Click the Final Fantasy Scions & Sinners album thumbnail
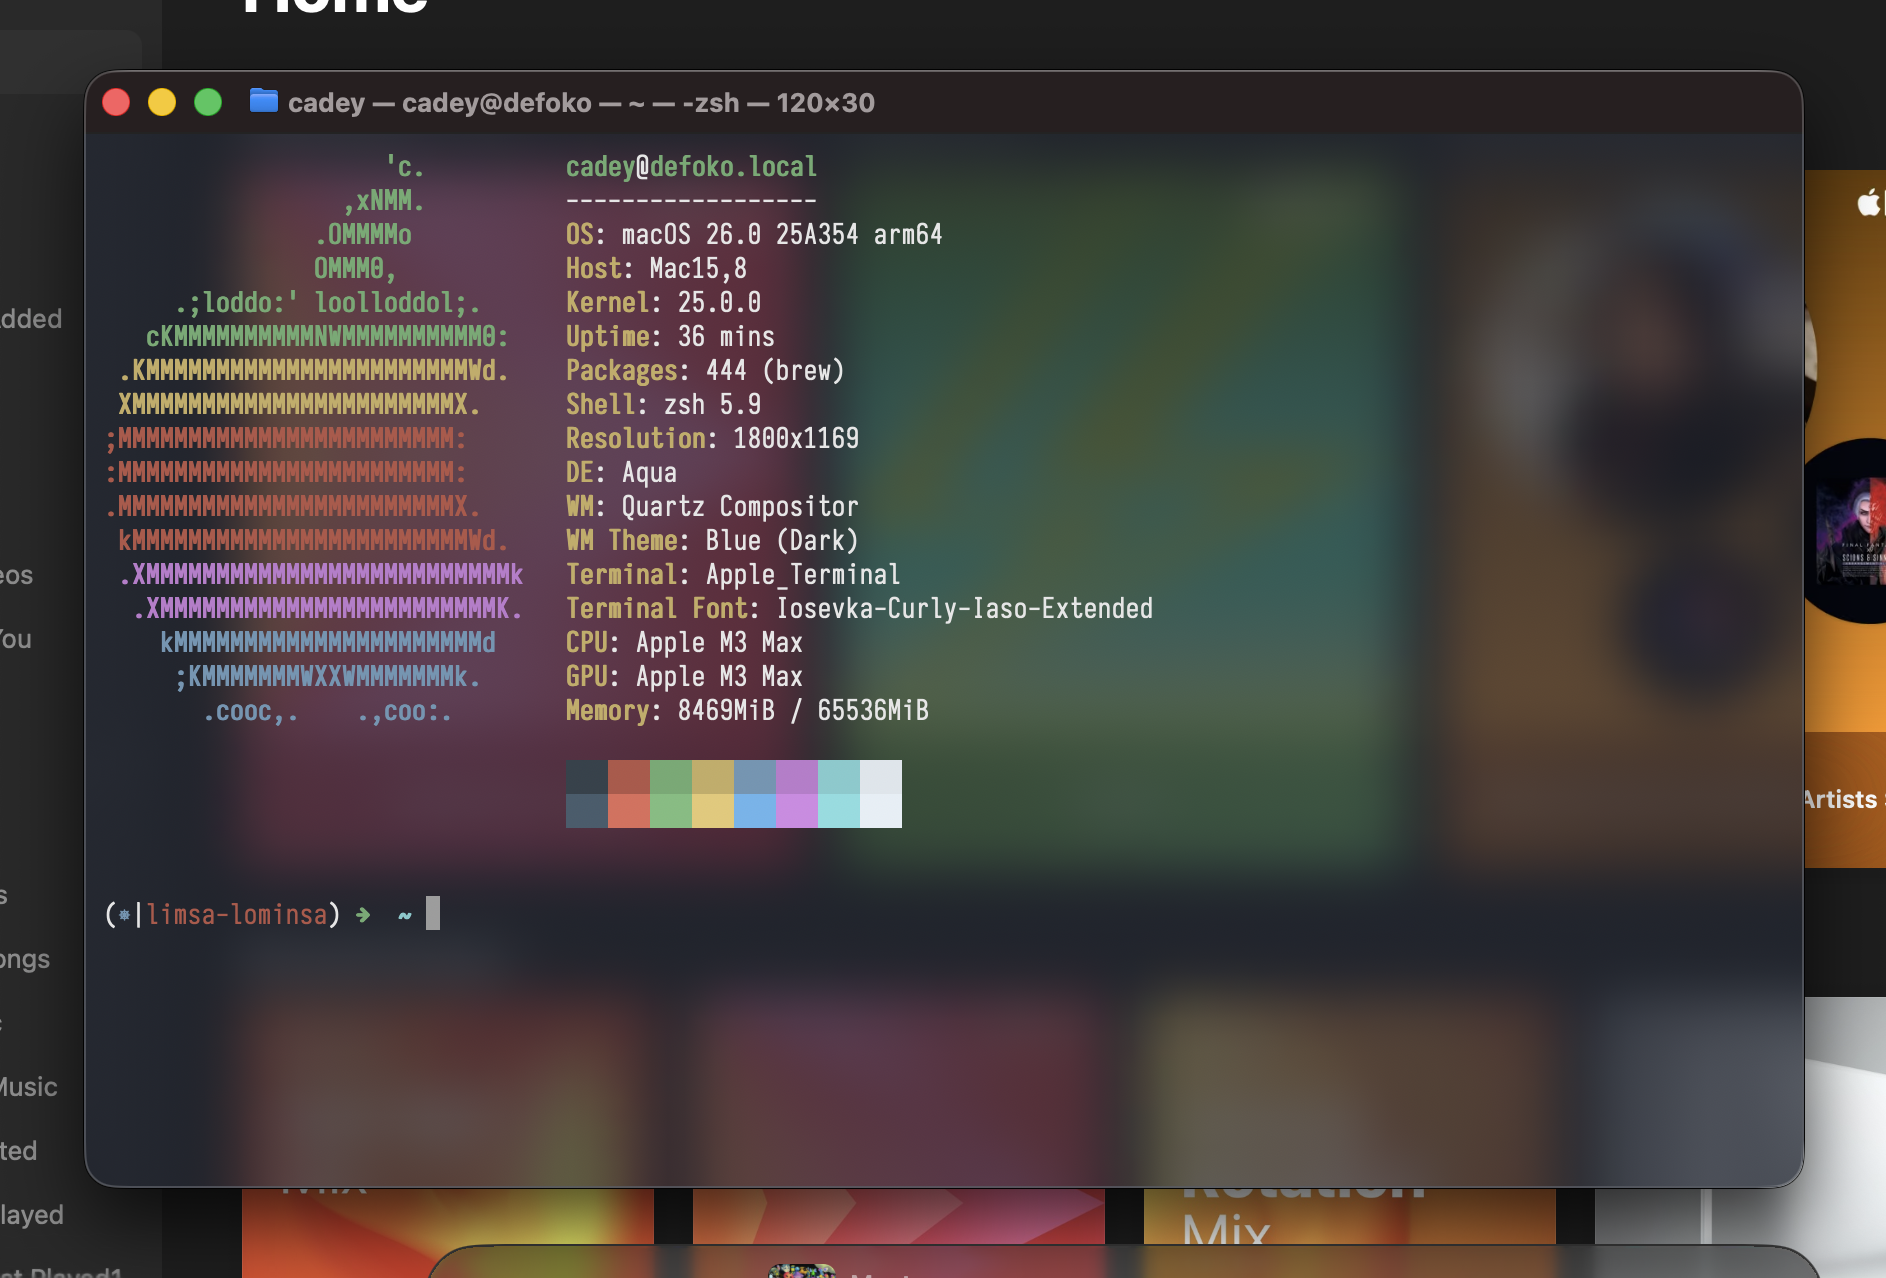The image size is (1886, 1278). [1852, 531]
